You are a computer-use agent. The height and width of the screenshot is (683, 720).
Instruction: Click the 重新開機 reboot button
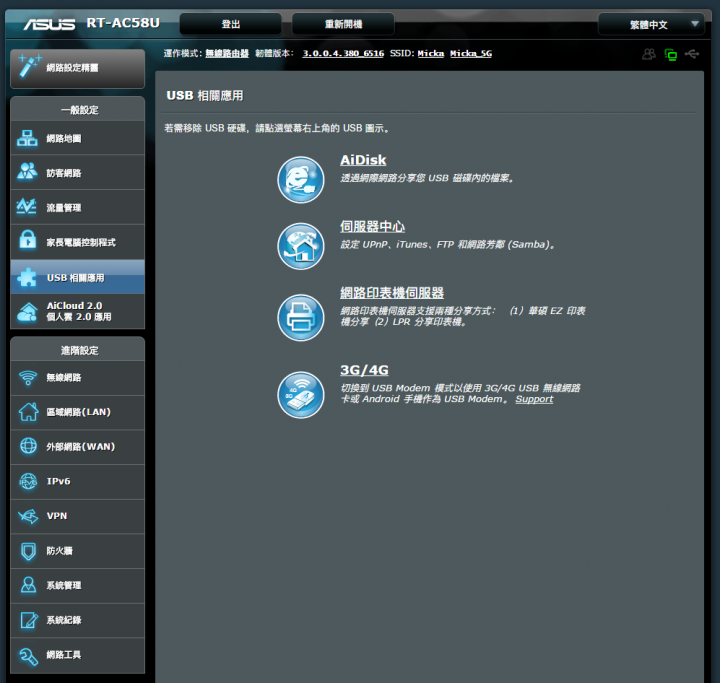343,24
